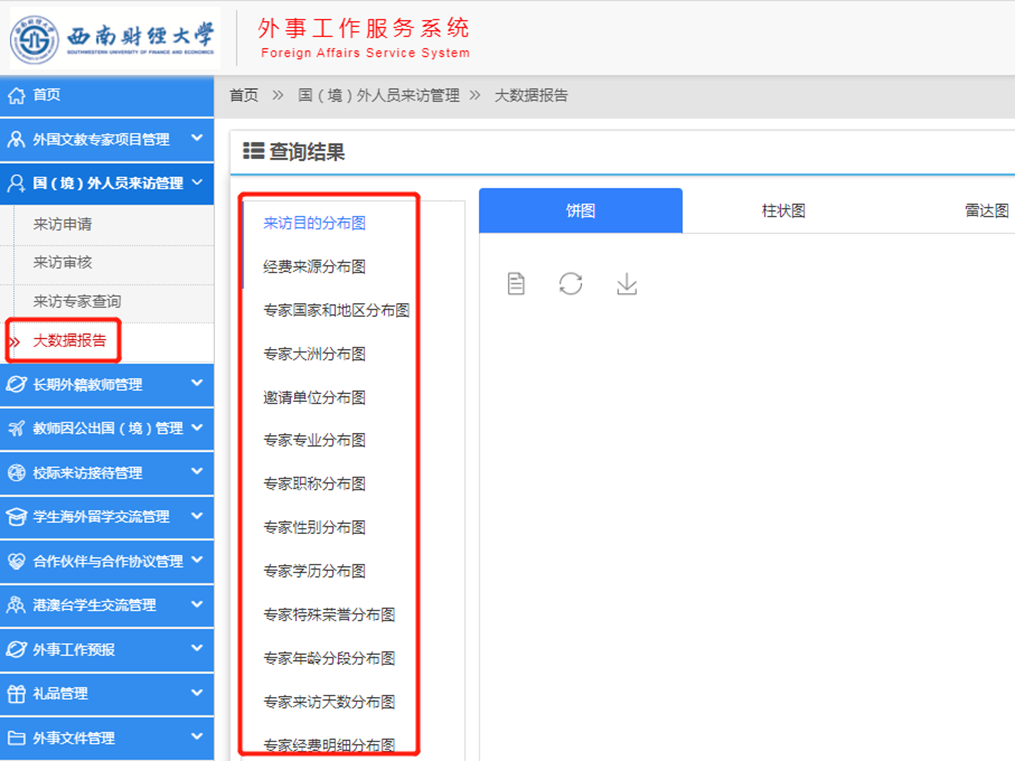Click the gift icon for 礼品管理
This screenshot has width=1015, height=761.
coord(16,693)
